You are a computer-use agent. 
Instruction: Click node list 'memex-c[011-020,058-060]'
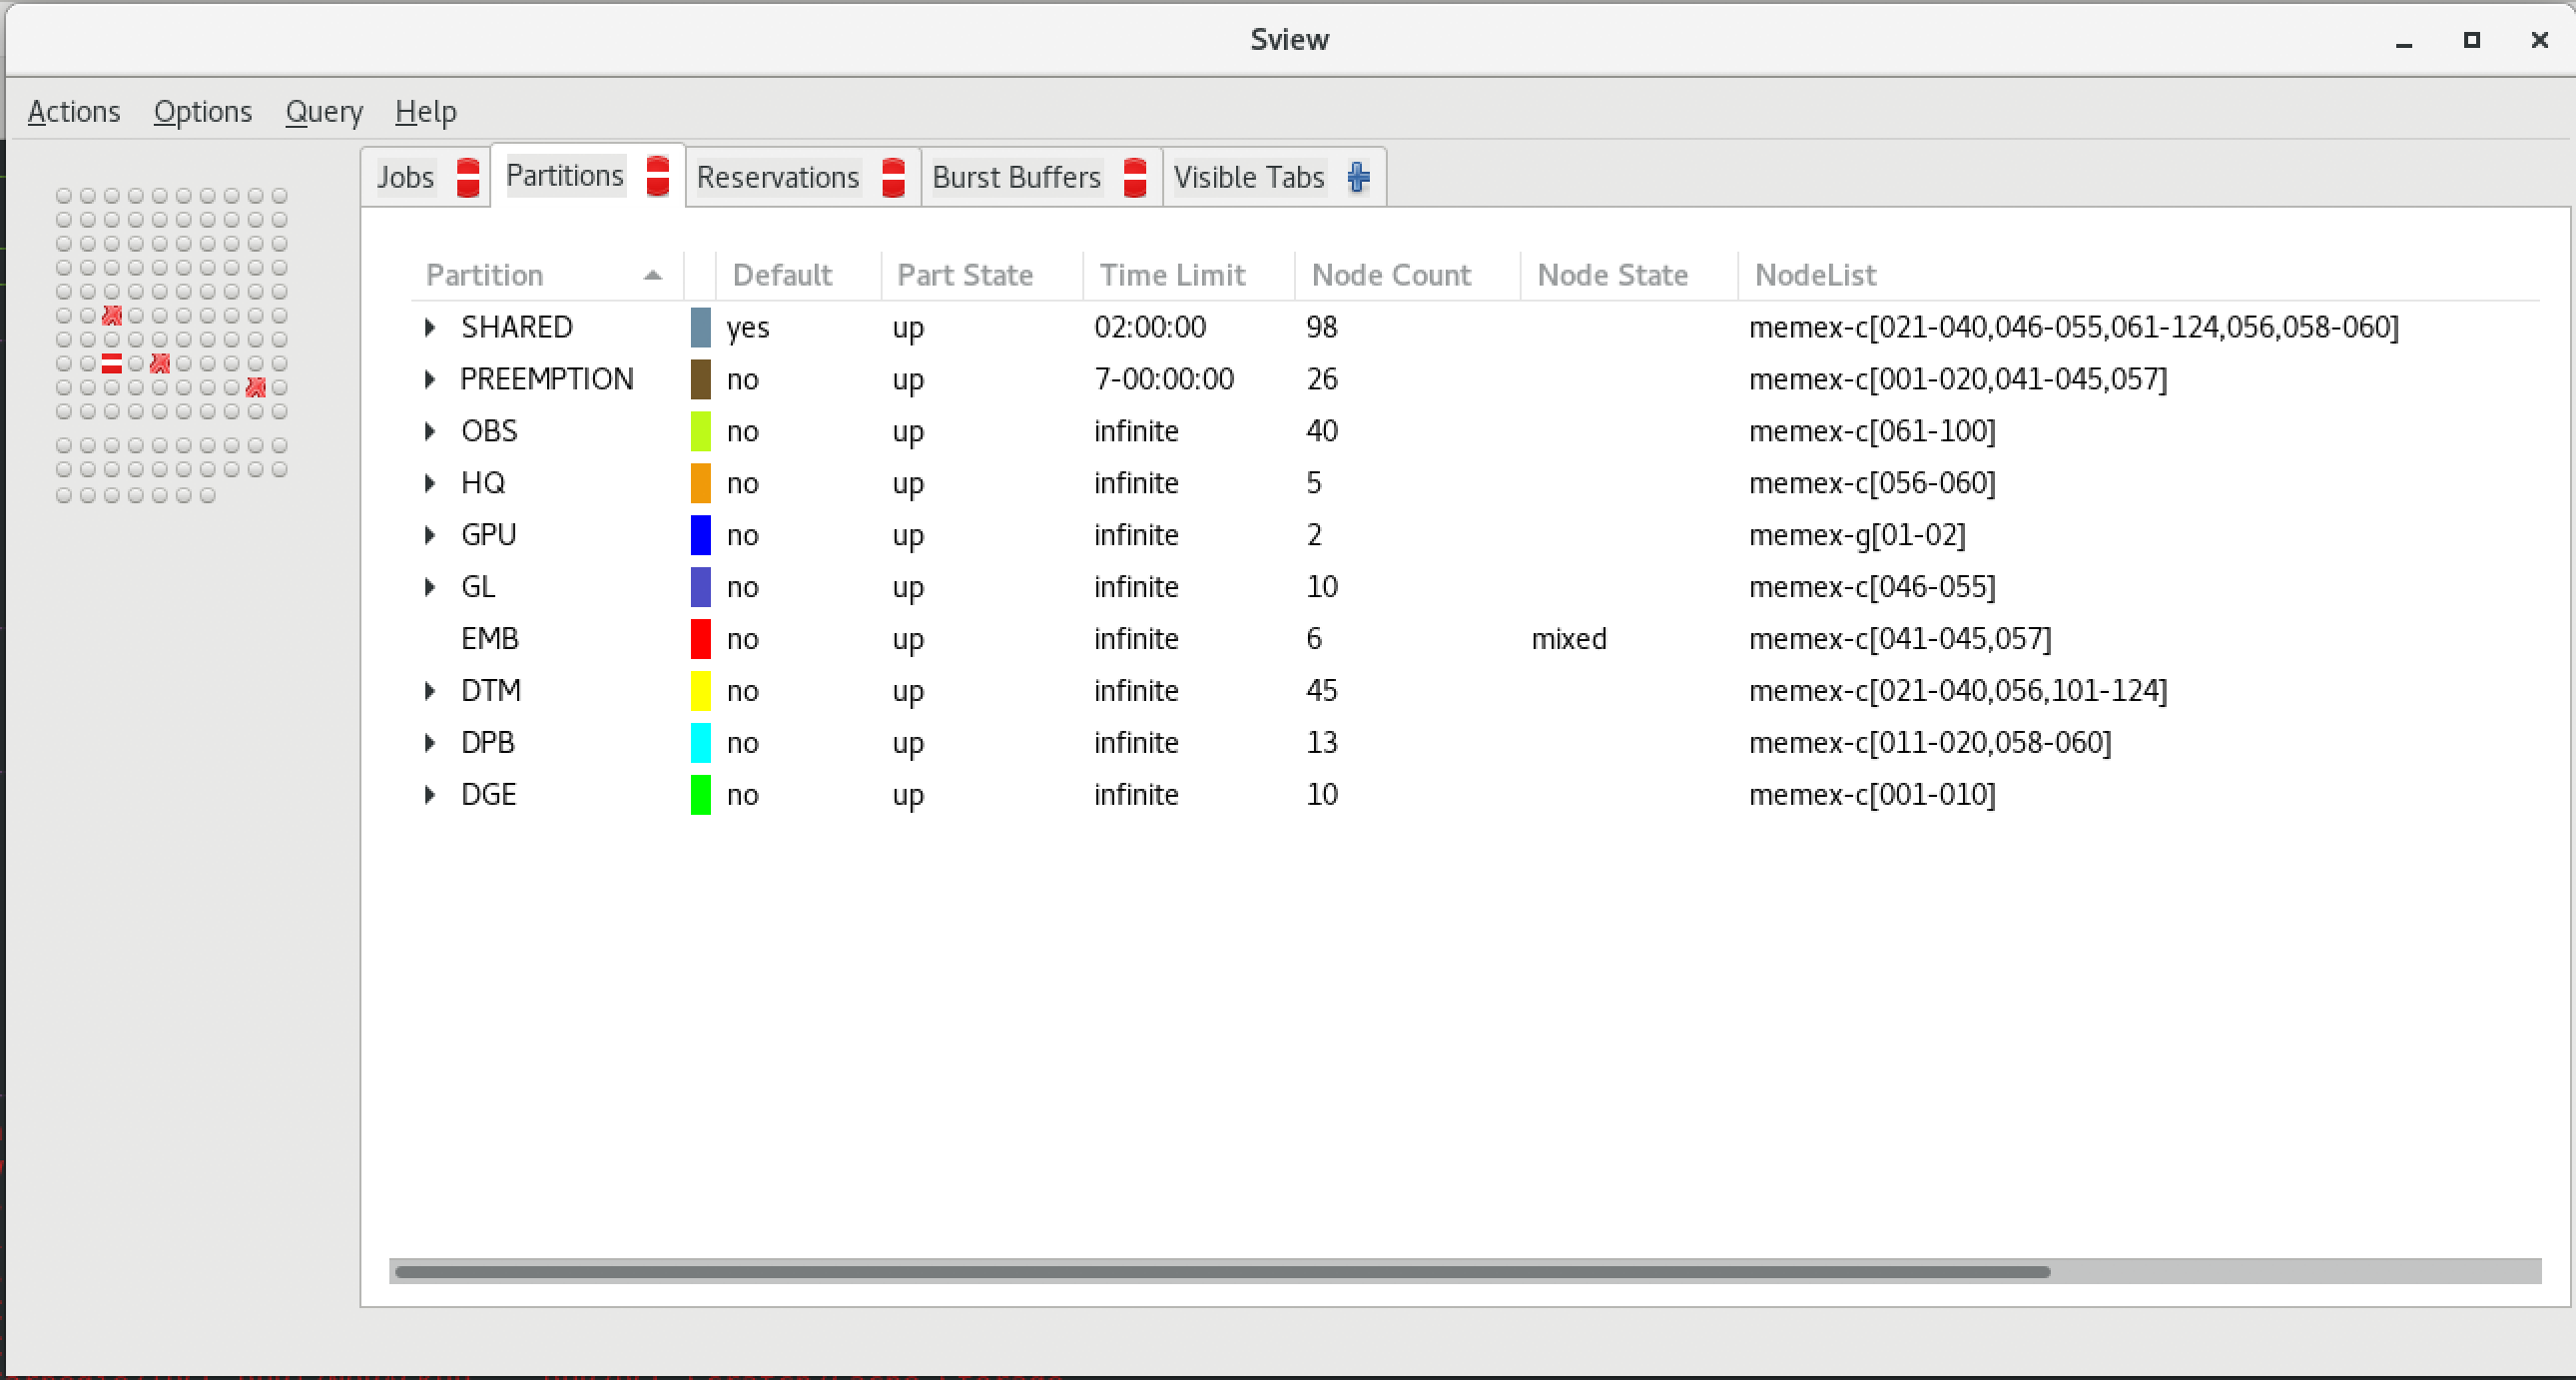coord(1930,743)
